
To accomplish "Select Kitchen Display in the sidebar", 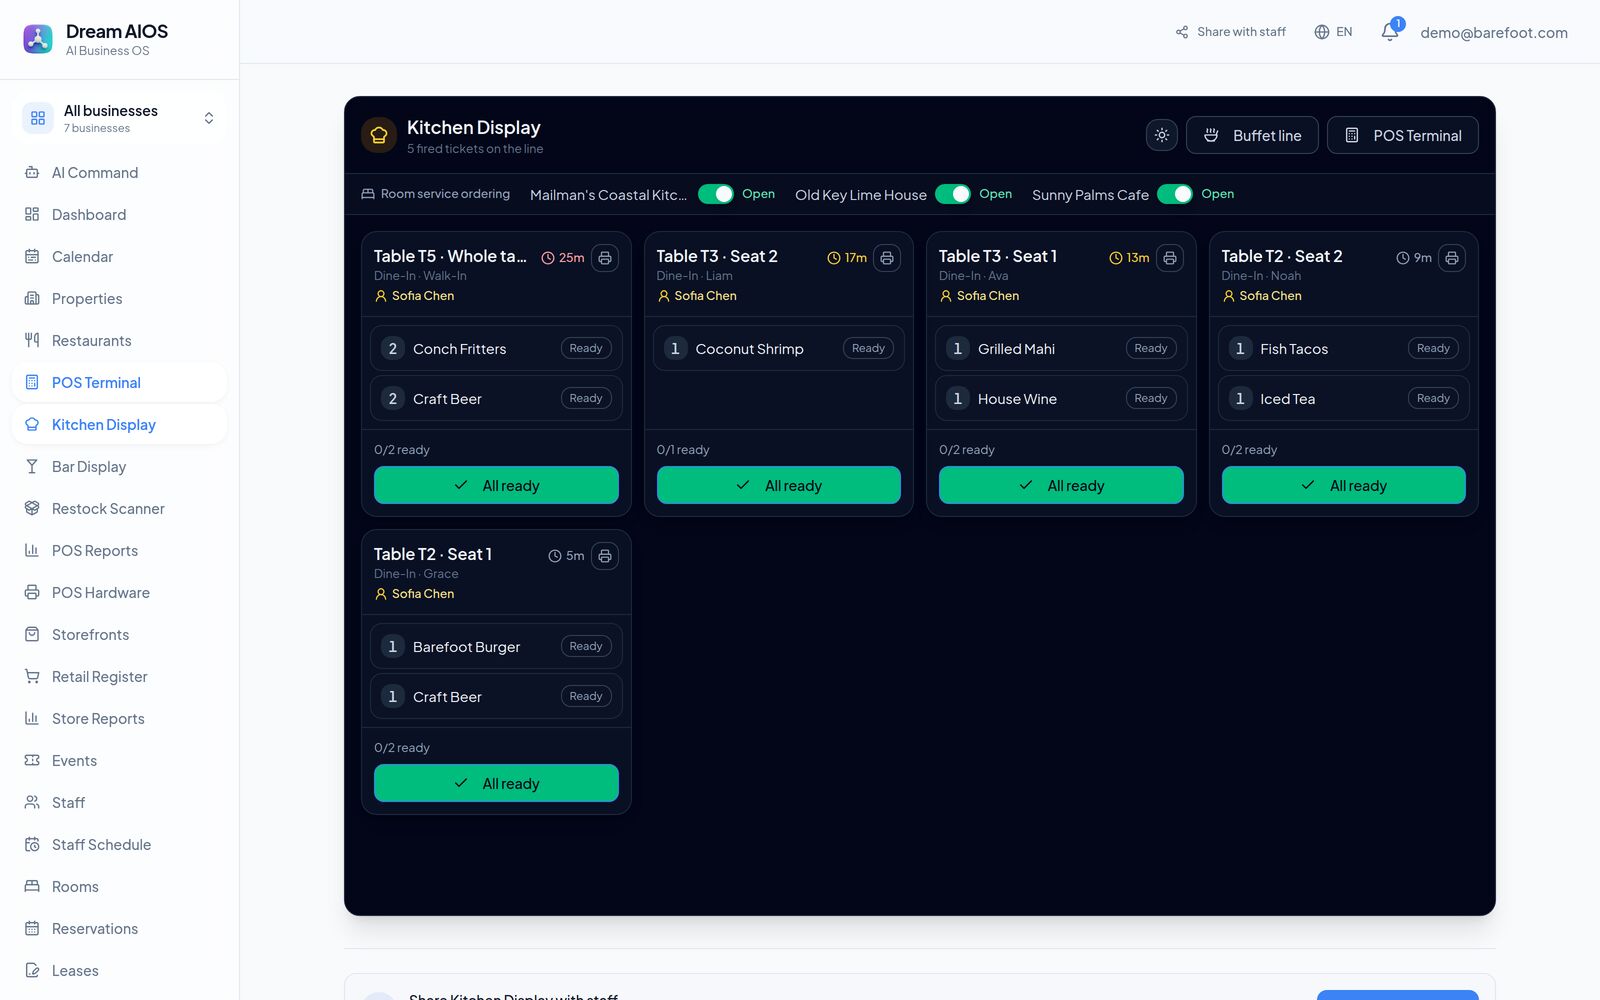I will pyautogui.click(x=120, y=425).
